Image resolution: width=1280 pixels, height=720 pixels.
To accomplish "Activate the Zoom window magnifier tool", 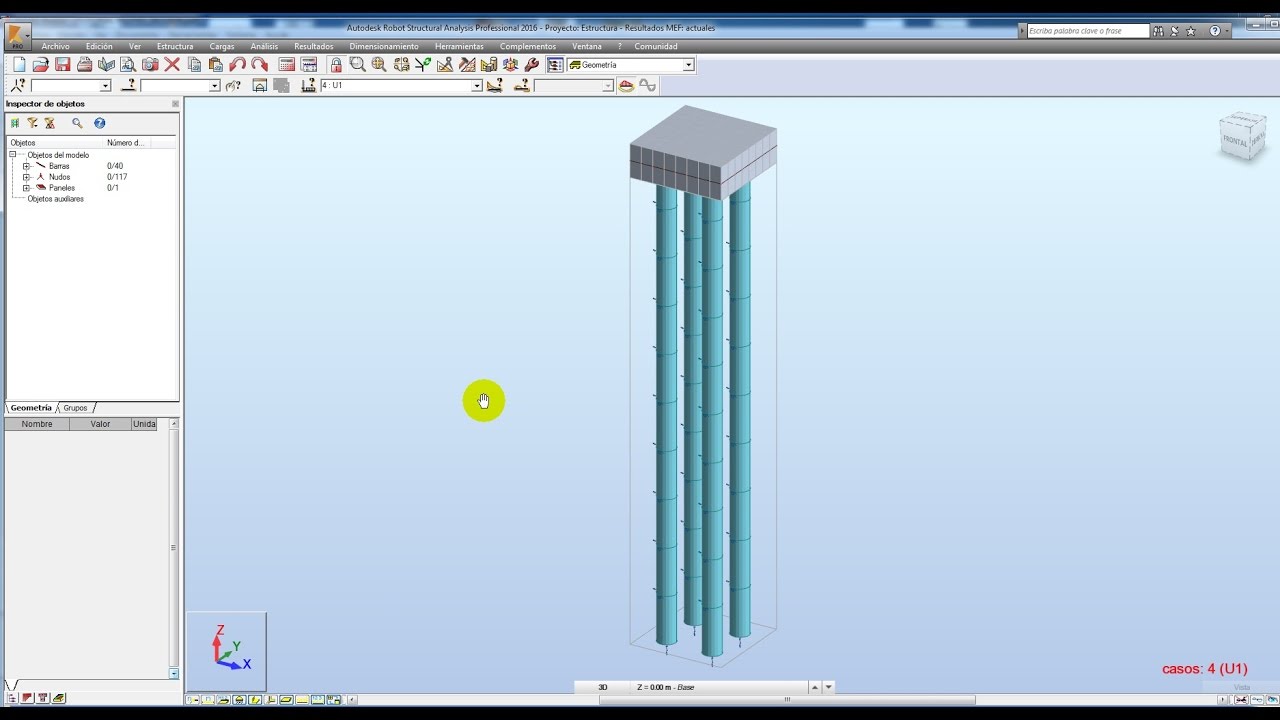I will (x=357, y=65).
